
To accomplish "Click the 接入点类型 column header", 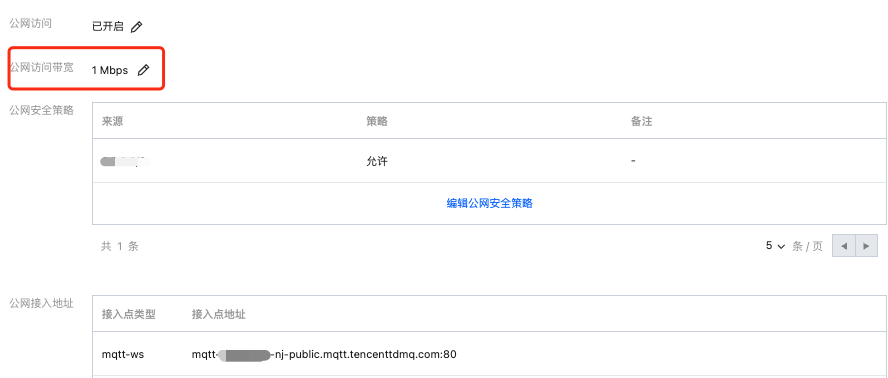I will click(x=129, y=314).
